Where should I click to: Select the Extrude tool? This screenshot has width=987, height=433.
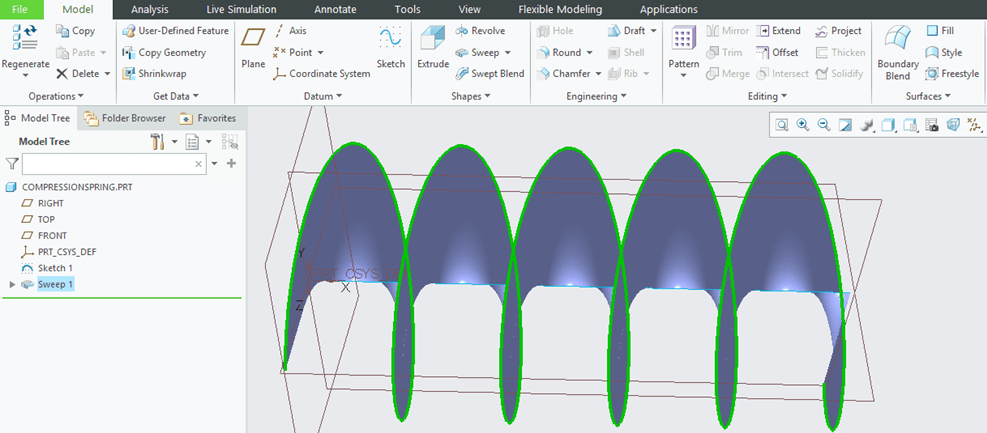433,48
